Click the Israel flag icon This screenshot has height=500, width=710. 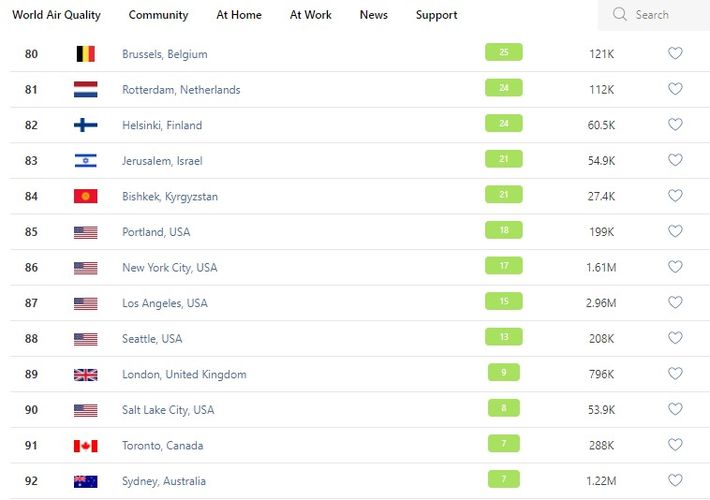point(86,161)
